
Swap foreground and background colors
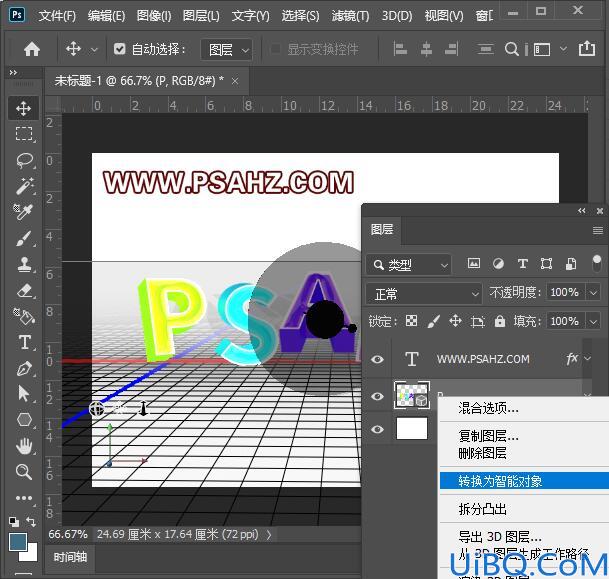[31, 522]
